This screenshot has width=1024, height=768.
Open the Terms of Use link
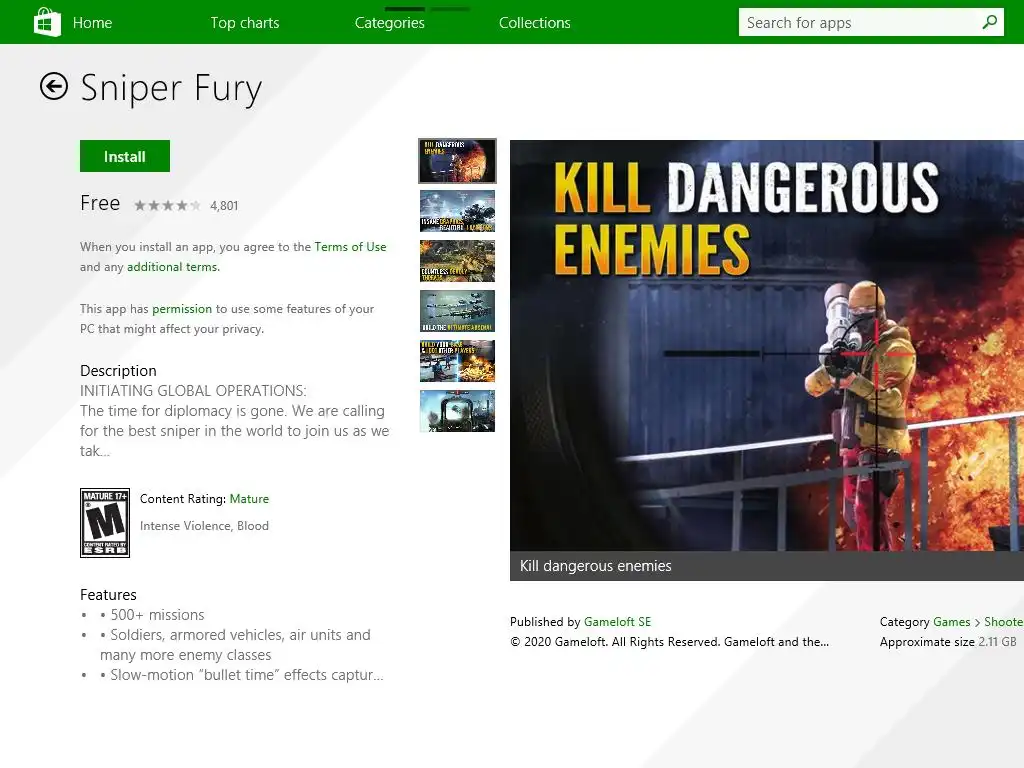point(350,247)
